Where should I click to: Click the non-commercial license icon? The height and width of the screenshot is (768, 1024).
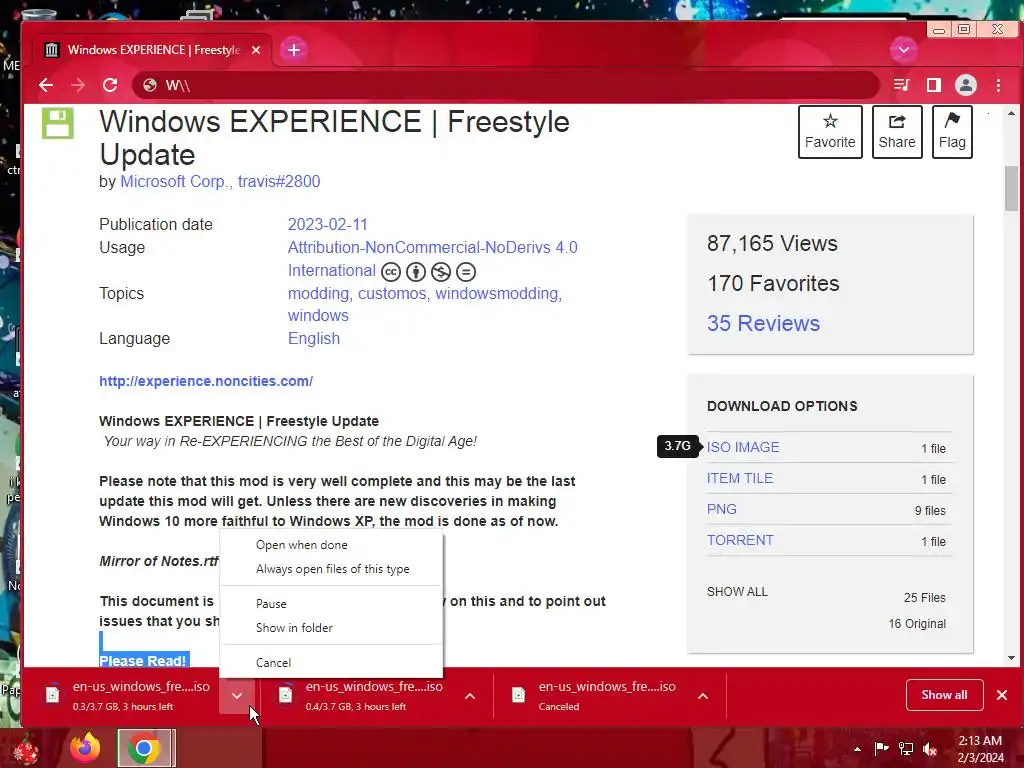tap(441, 272)
